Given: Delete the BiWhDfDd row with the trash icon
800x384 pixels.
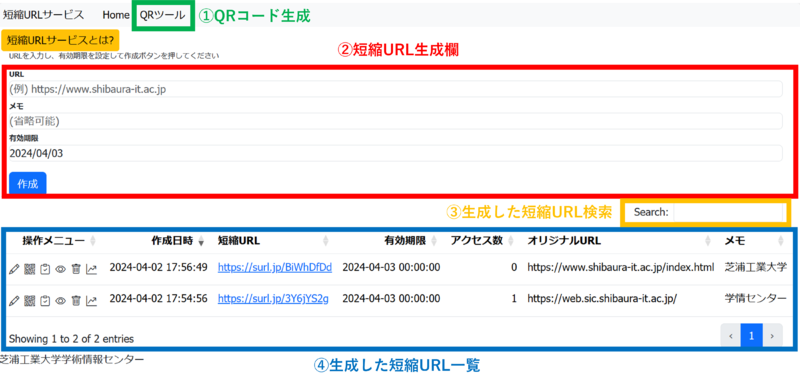Looking at the screenshot, I should (76, 269).
